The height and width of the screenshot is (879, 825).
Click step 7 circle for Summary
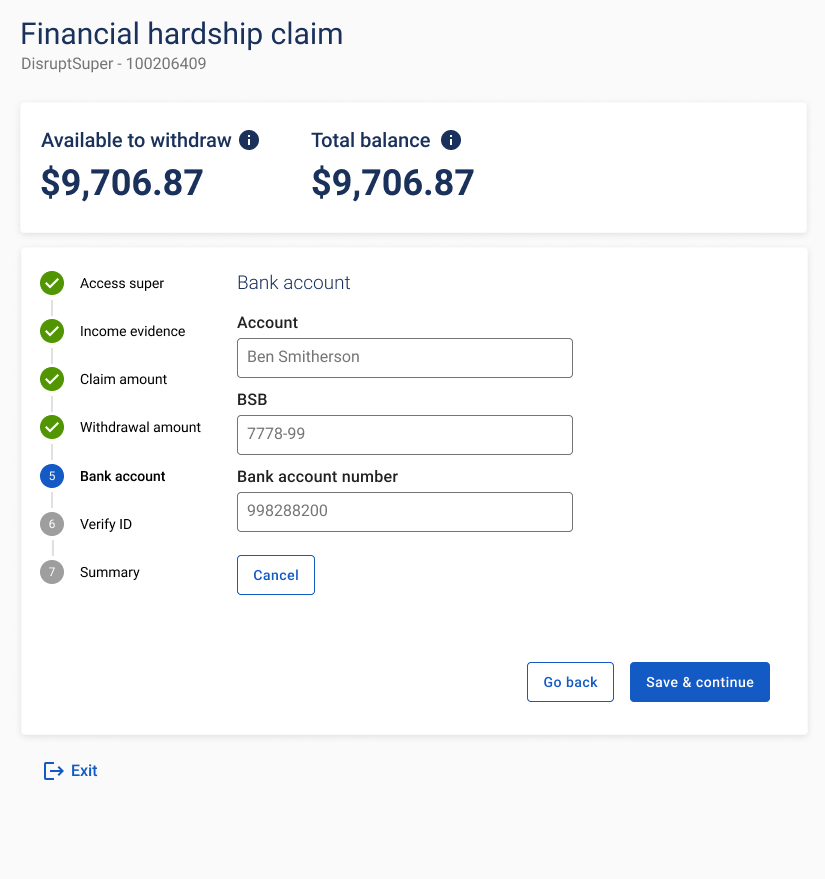click(x=52, y=572)
